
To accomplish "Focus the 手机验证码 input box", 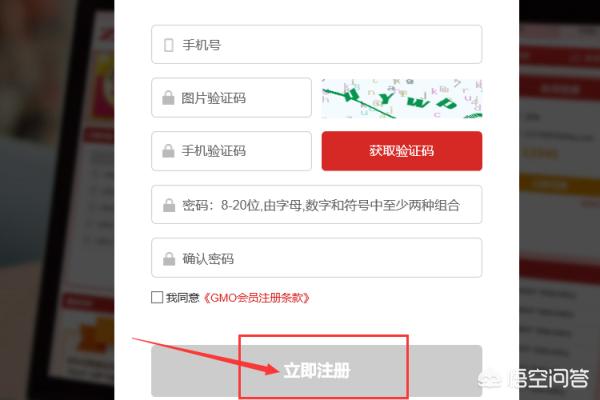I will 231,151.
